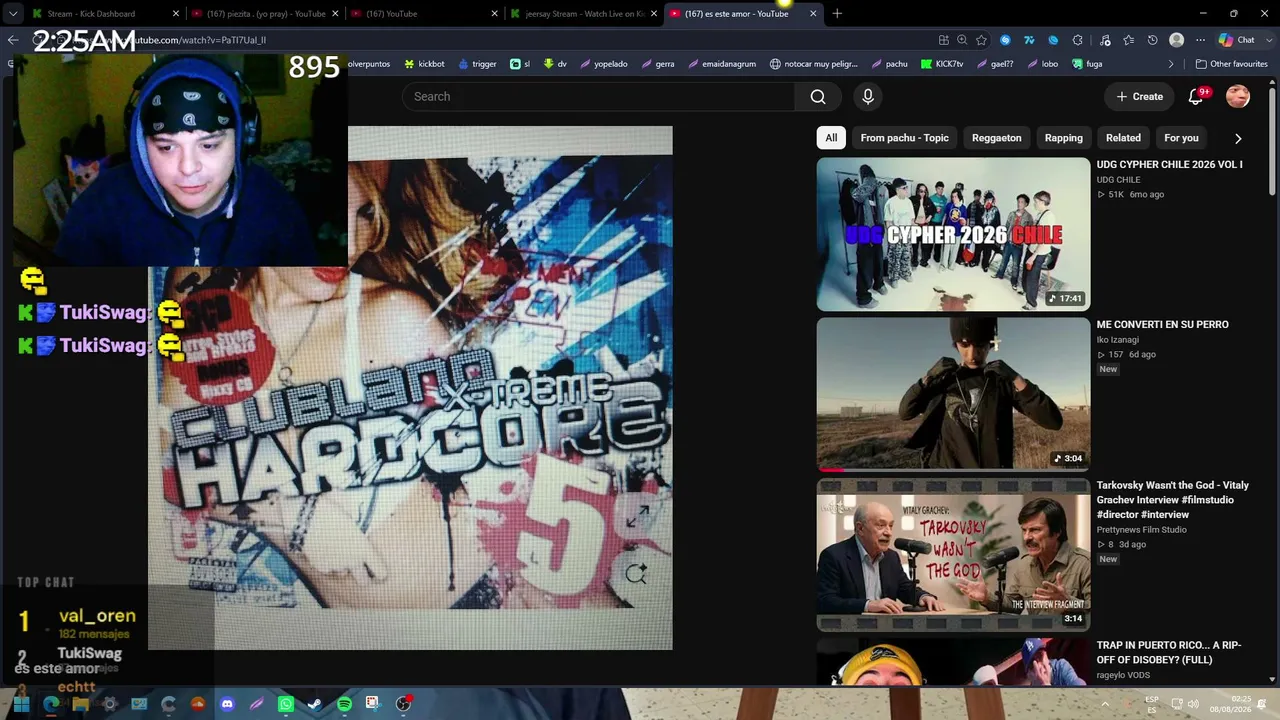Viewport: 1280px width, 720px height.
Task: Go to UDG CHILE channel
Action: pyautogui.click(x=1118, y=180)
